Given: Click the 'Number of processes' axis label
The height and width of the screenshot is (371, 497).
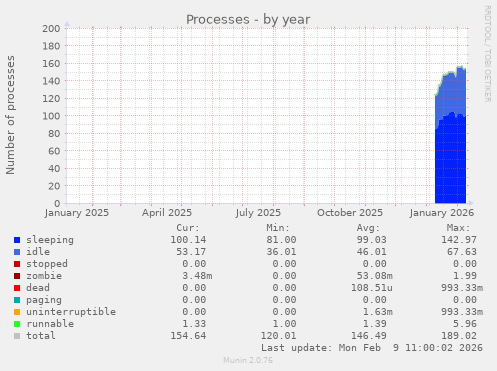Looking at the screenshot, I should [10, 115].
